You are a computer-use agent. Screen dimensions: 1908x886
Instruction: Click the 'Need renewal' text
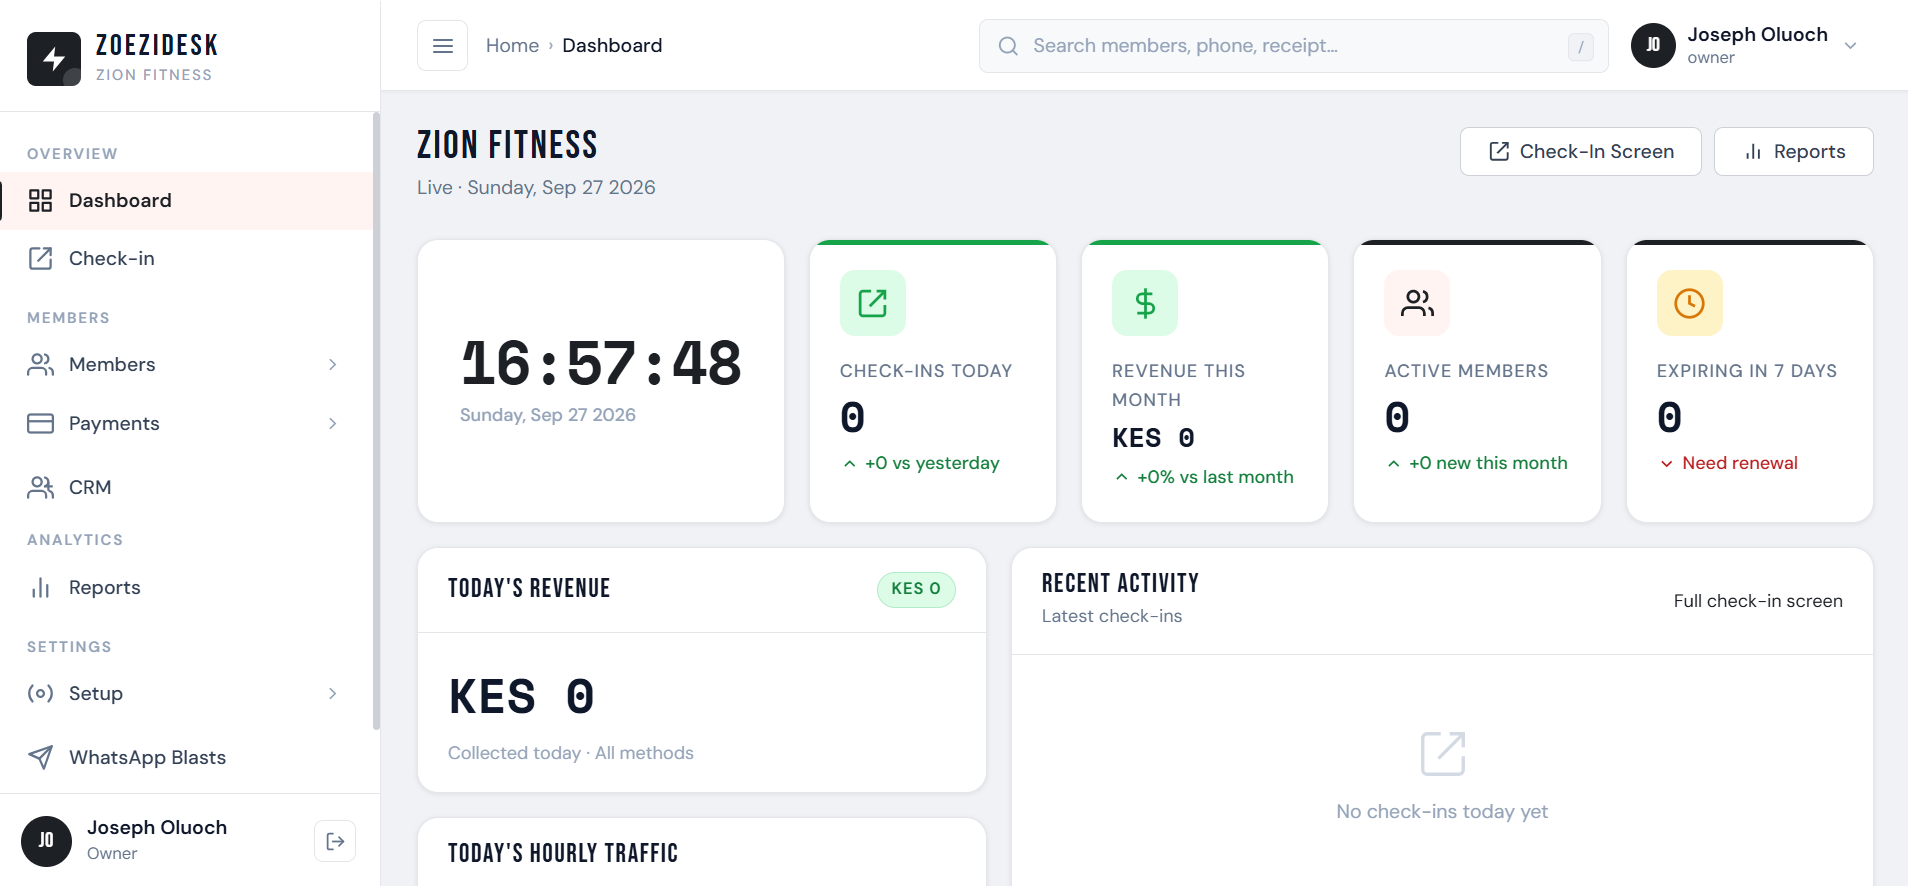click(1740, 463)
